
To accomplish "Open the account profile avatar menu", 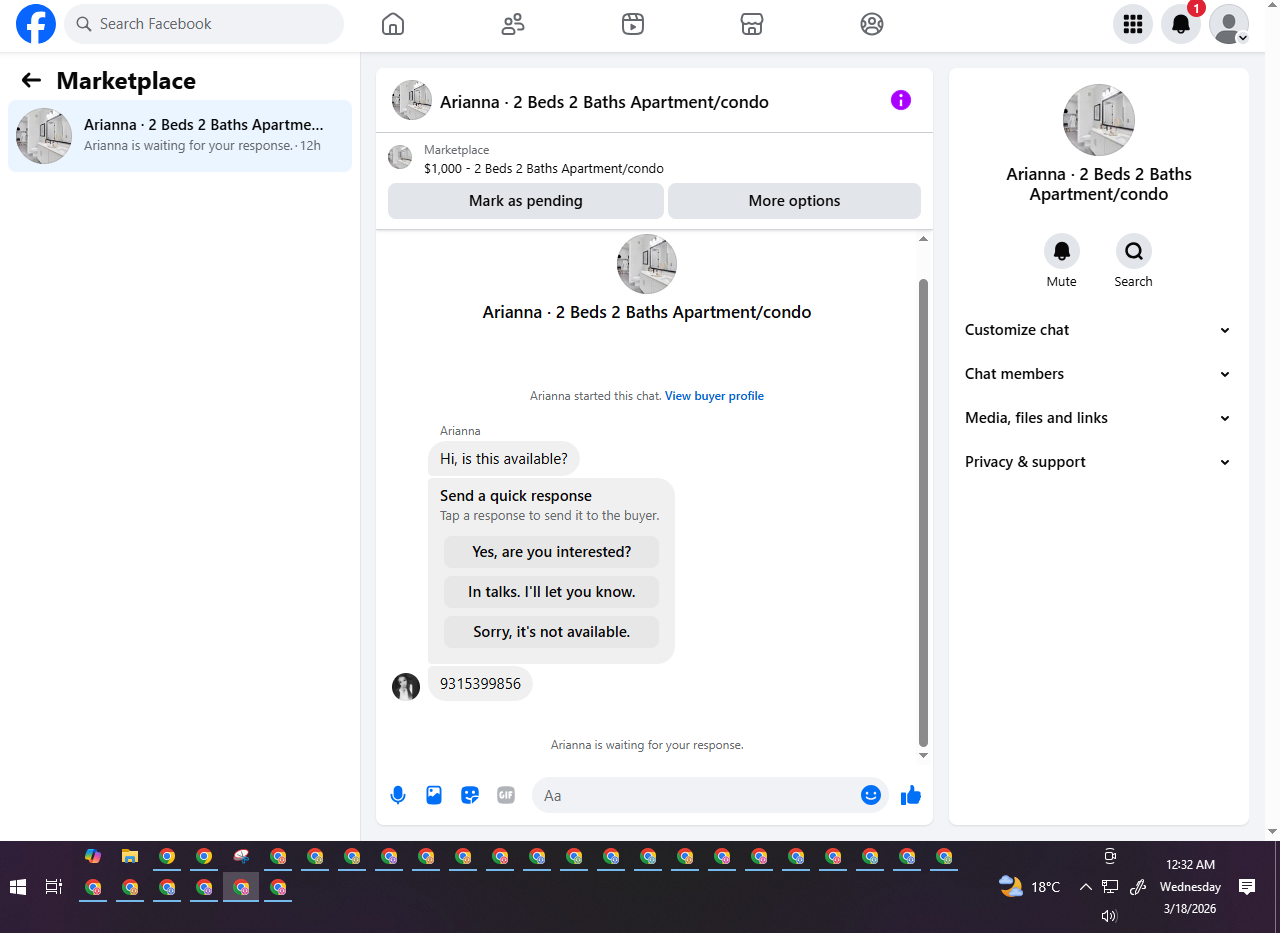I will 1229,24.
